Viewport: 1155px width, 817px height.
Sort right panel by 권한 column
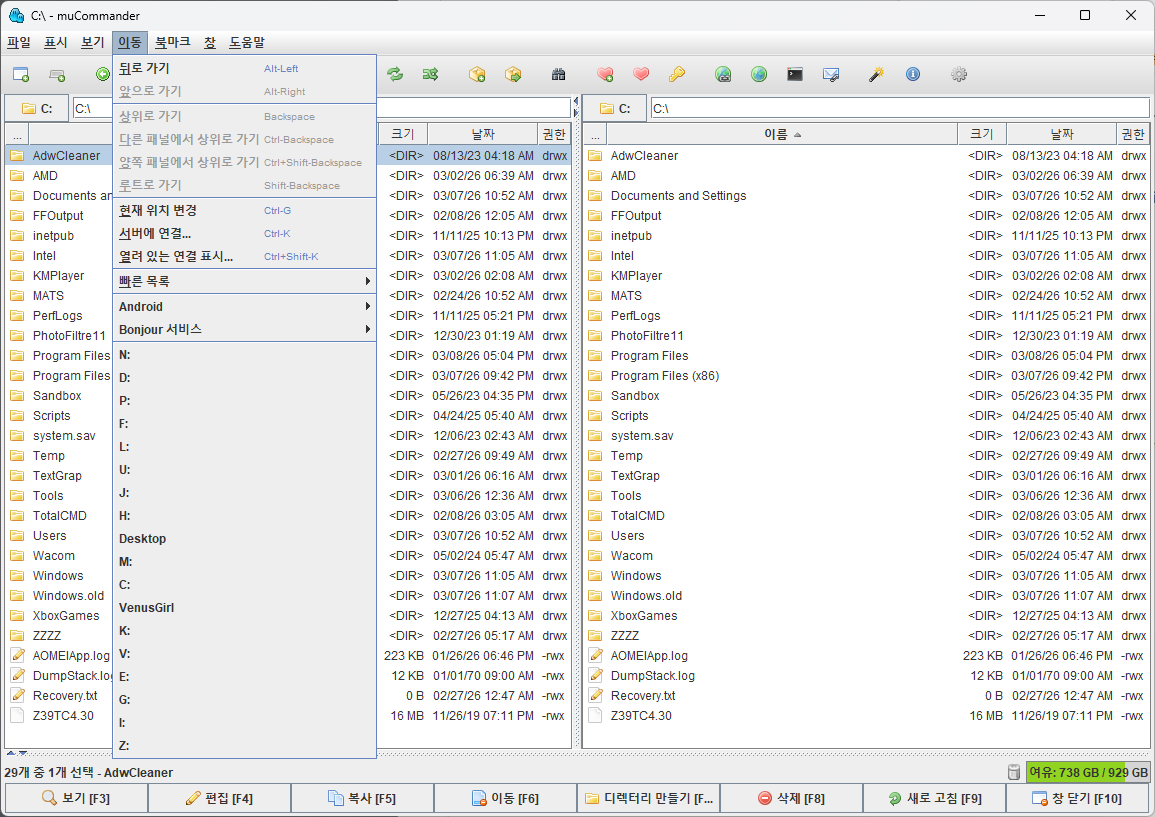coord(1133,134)
